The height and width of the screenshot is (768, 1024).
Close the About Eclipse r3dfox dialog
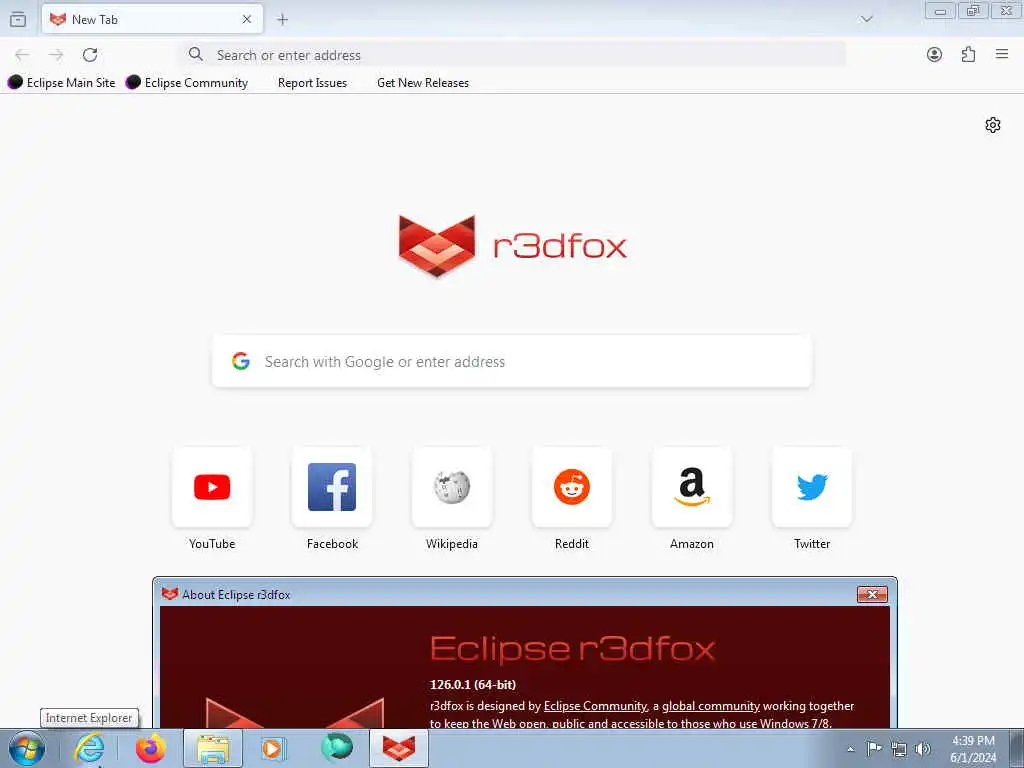(x=872, y=594)
